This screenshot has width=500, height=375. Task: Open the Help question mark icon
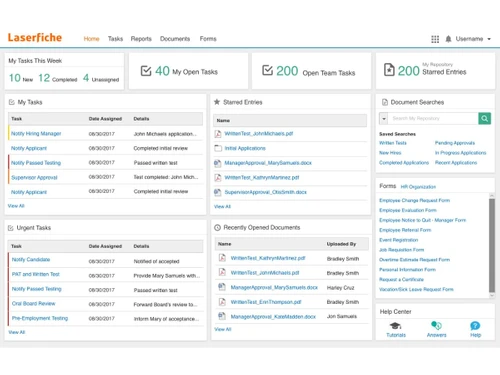point(475,326)
